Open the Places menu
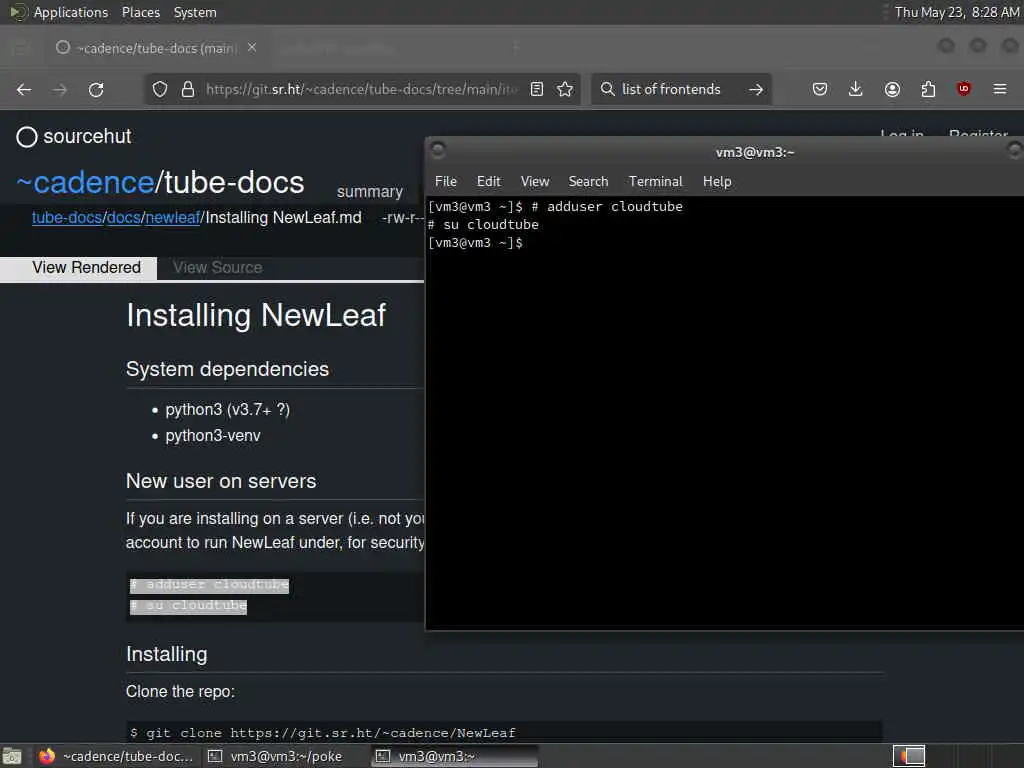The image size is (1024, 768). [x=141, y=12]
